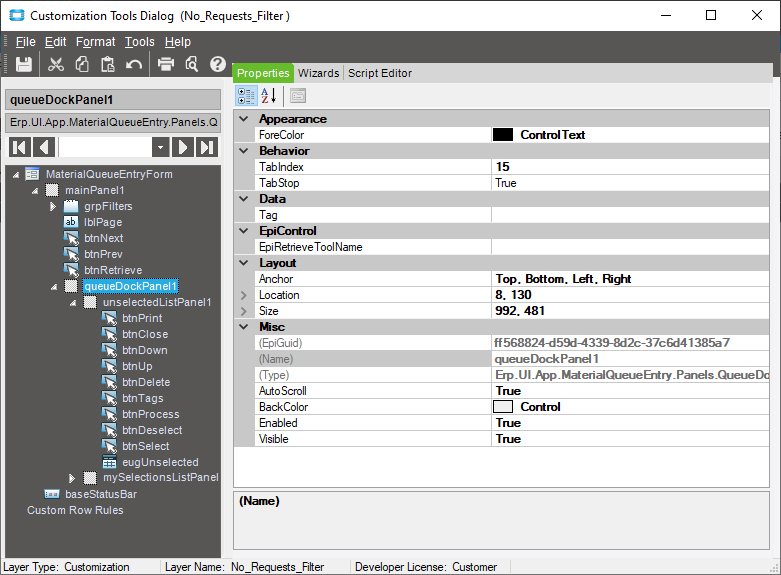Screen dimensions: 781x575
Task: Go to next control arrow
Action: (183, 147)
